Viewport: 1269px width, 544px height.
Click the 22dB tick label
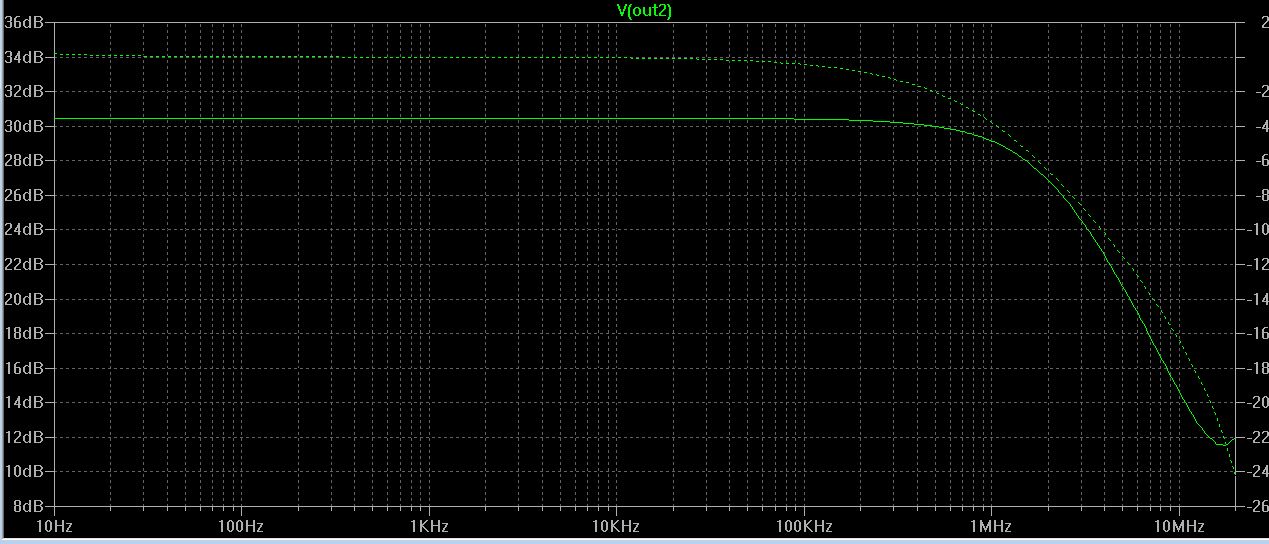click(x=24, y=264)
